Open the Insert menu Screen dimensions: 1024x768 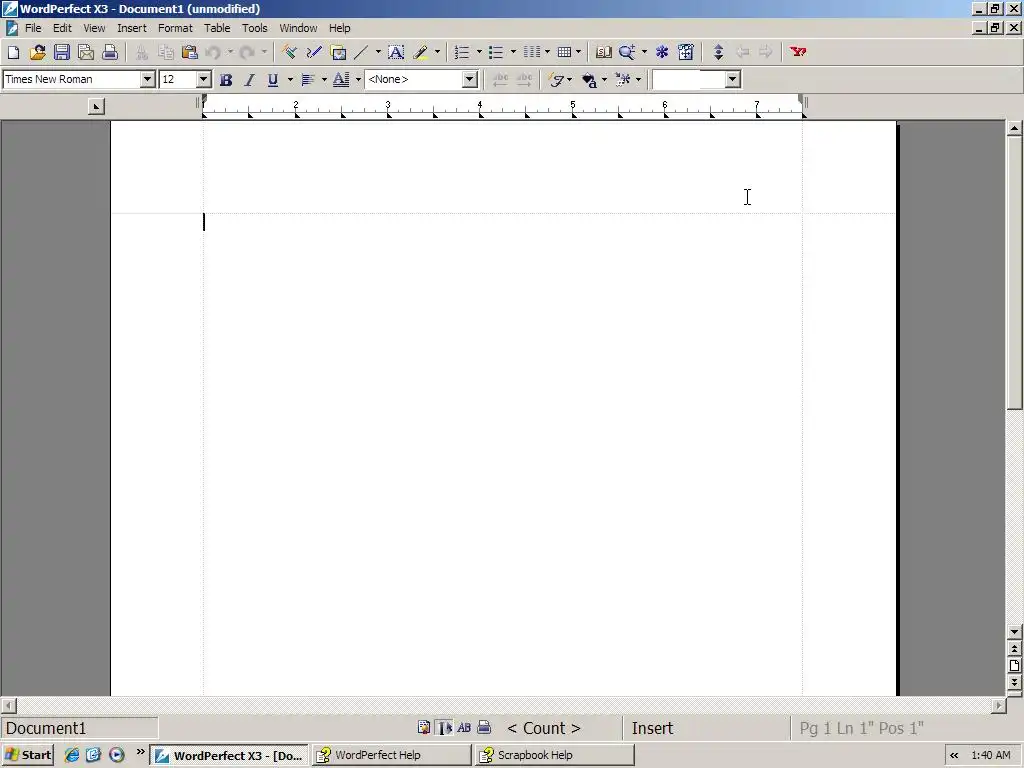[x=132, y=28]
